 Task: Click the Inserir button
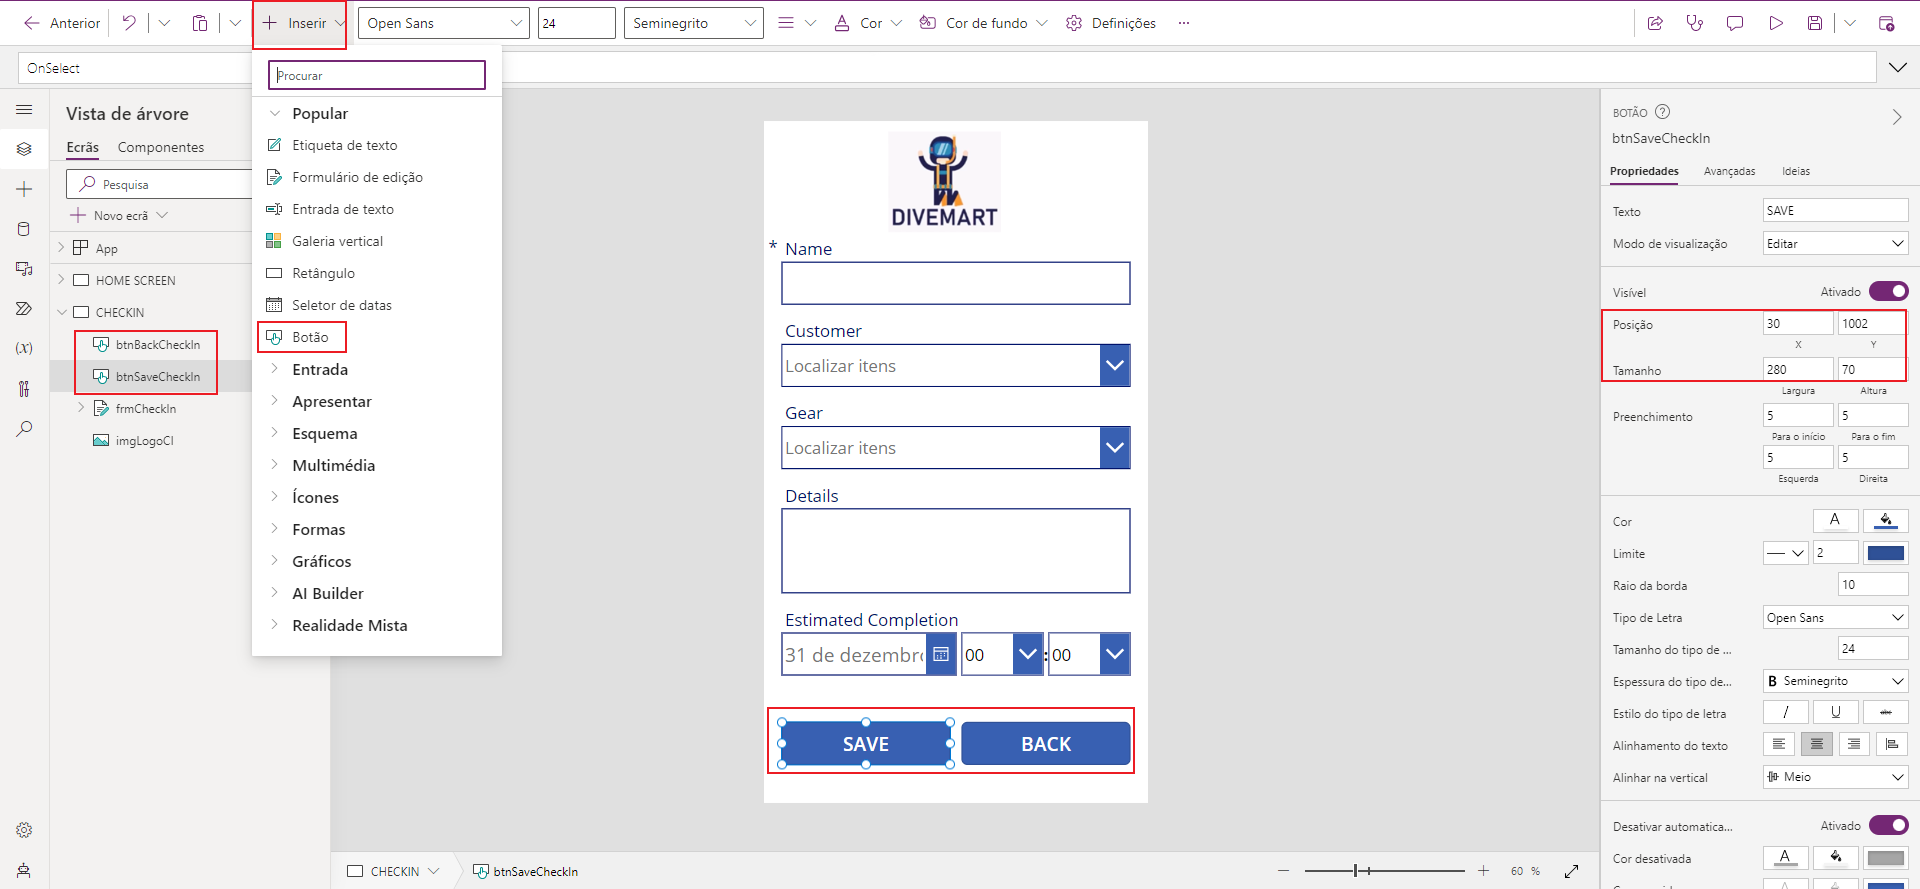coord(299,23)
